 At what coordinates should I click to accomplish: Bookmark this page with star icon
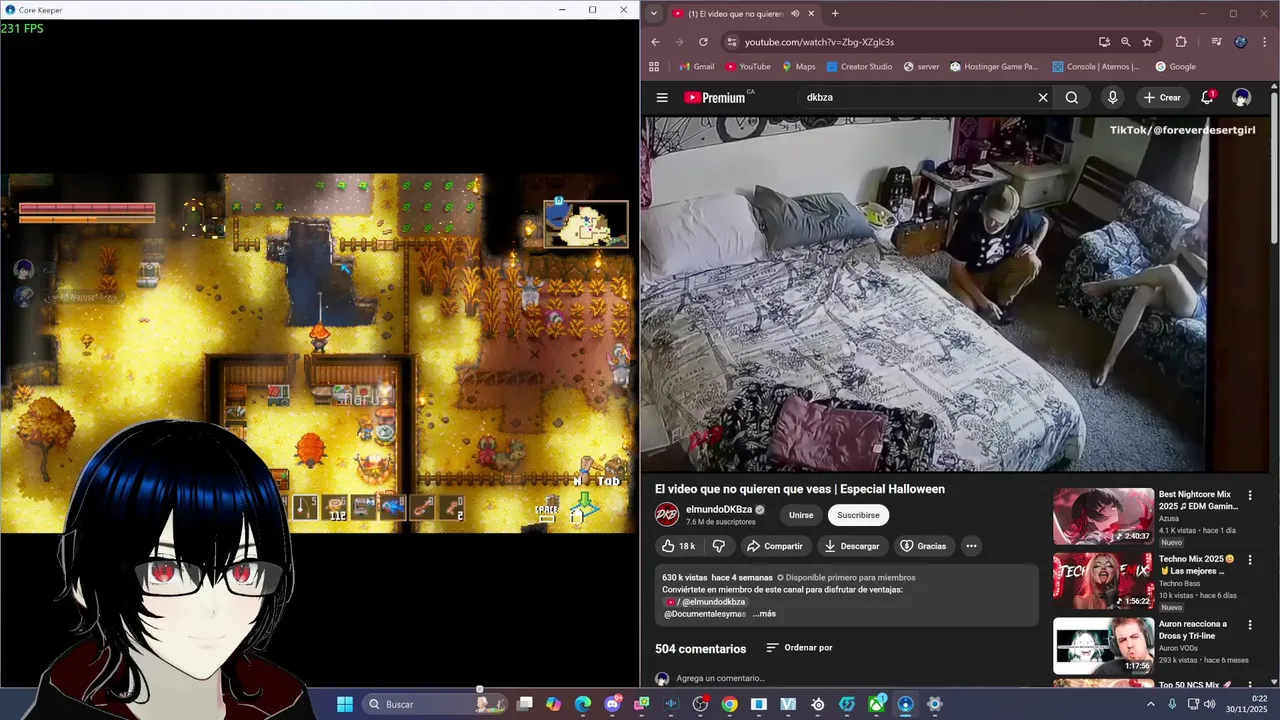1147,42
